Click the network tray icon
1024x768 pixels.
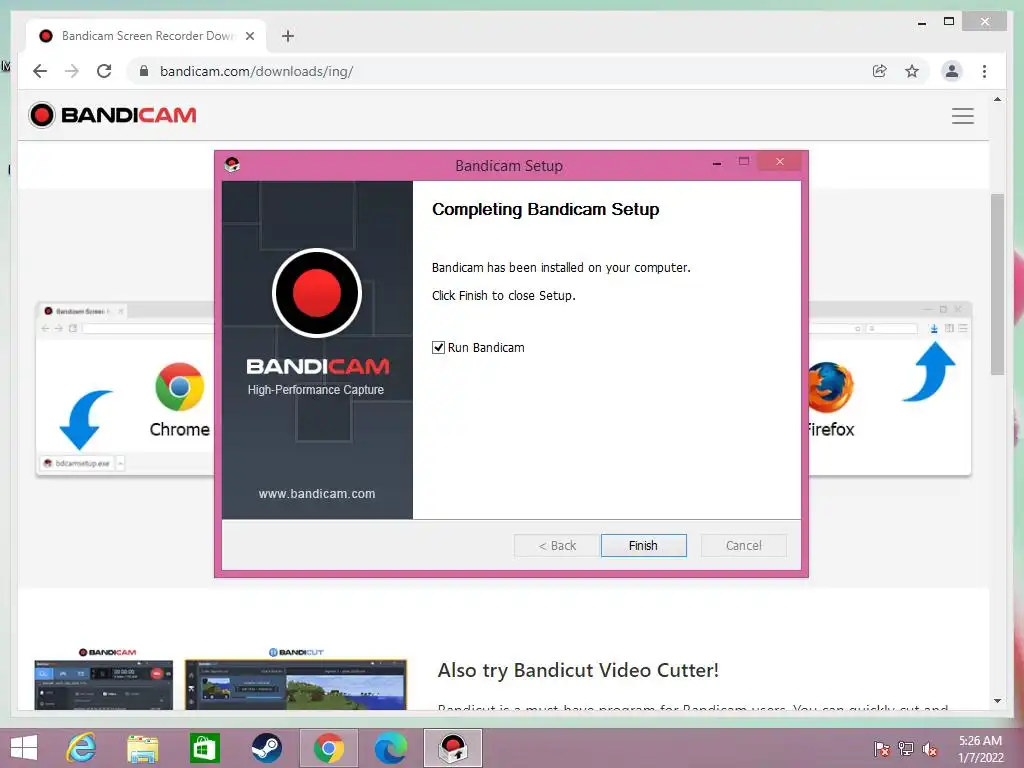(906, 748)
